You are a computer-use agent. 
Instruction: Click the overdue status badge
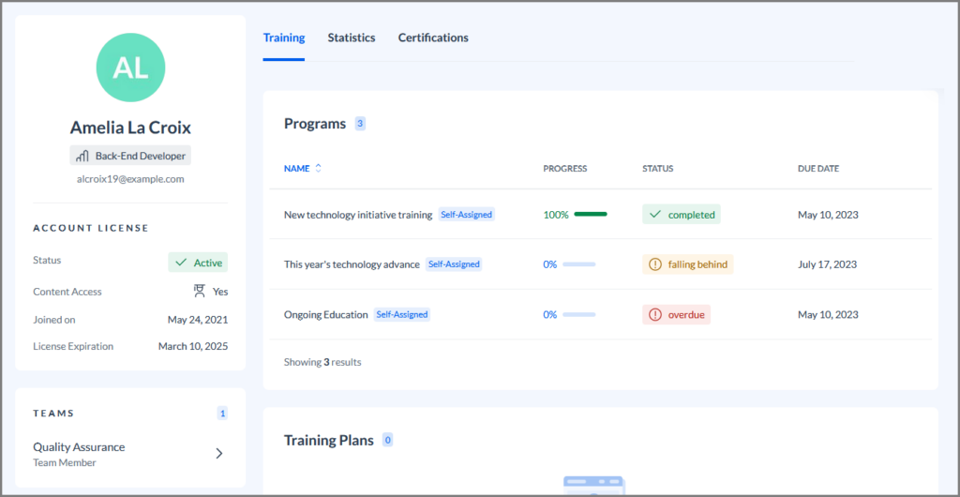pos(677,315)
